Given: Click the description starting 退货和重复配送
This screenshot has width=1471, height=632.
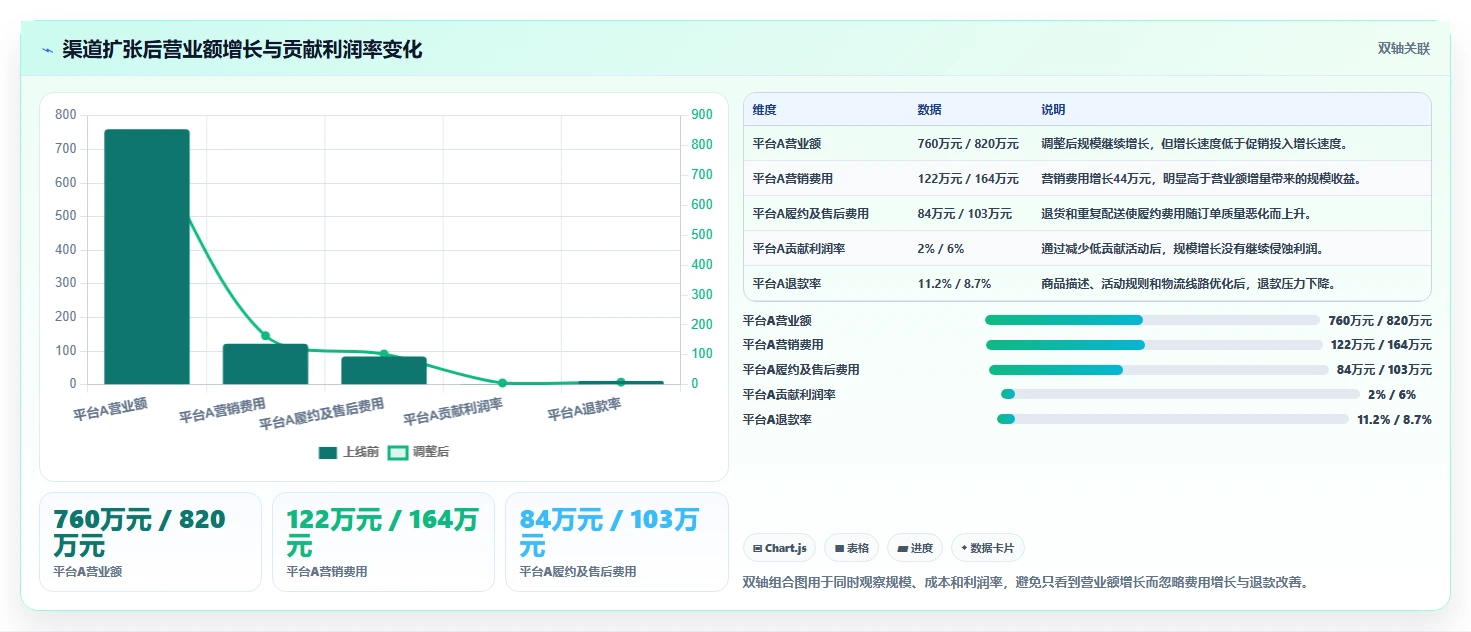Looking at the screenshot, I should tap(1176, 214).
